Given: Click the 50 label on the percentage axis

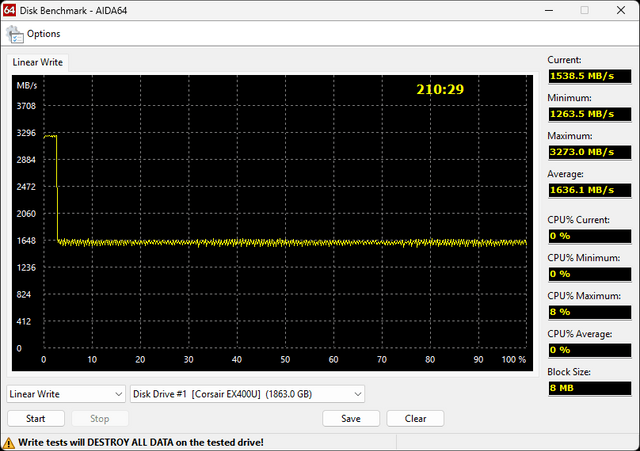Looking at the screenshot, I should [285, 360].
